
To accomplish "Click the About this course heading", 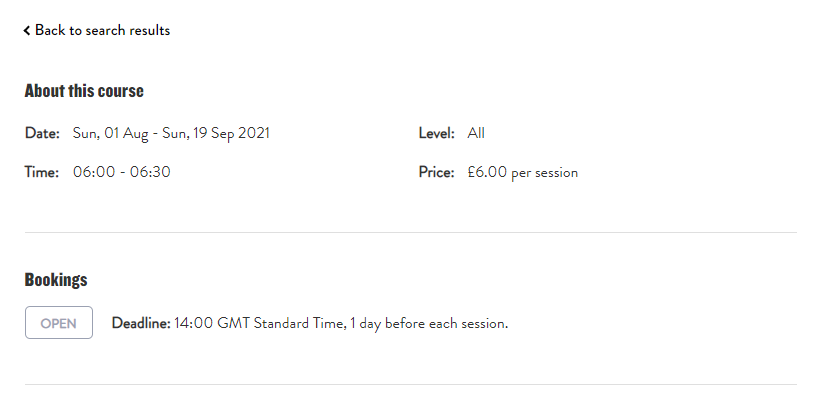I will (84, 91).
